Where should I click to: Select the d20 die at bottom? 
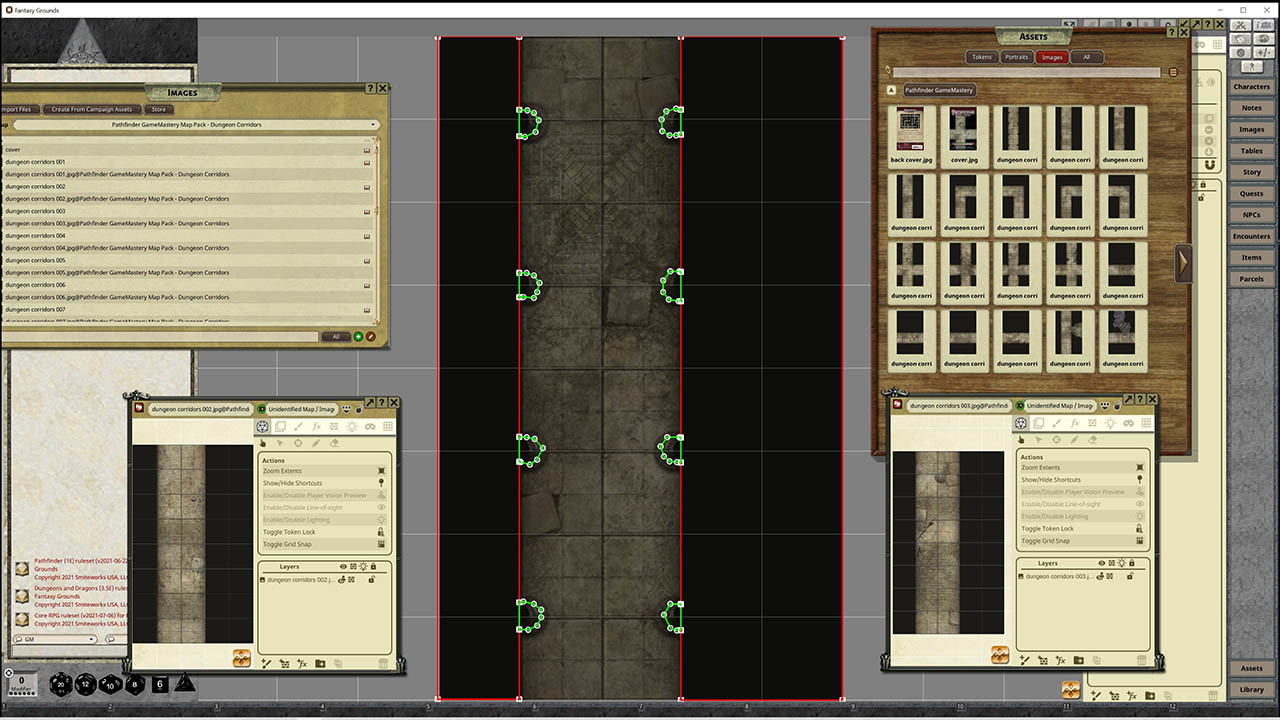click(62, 684)
